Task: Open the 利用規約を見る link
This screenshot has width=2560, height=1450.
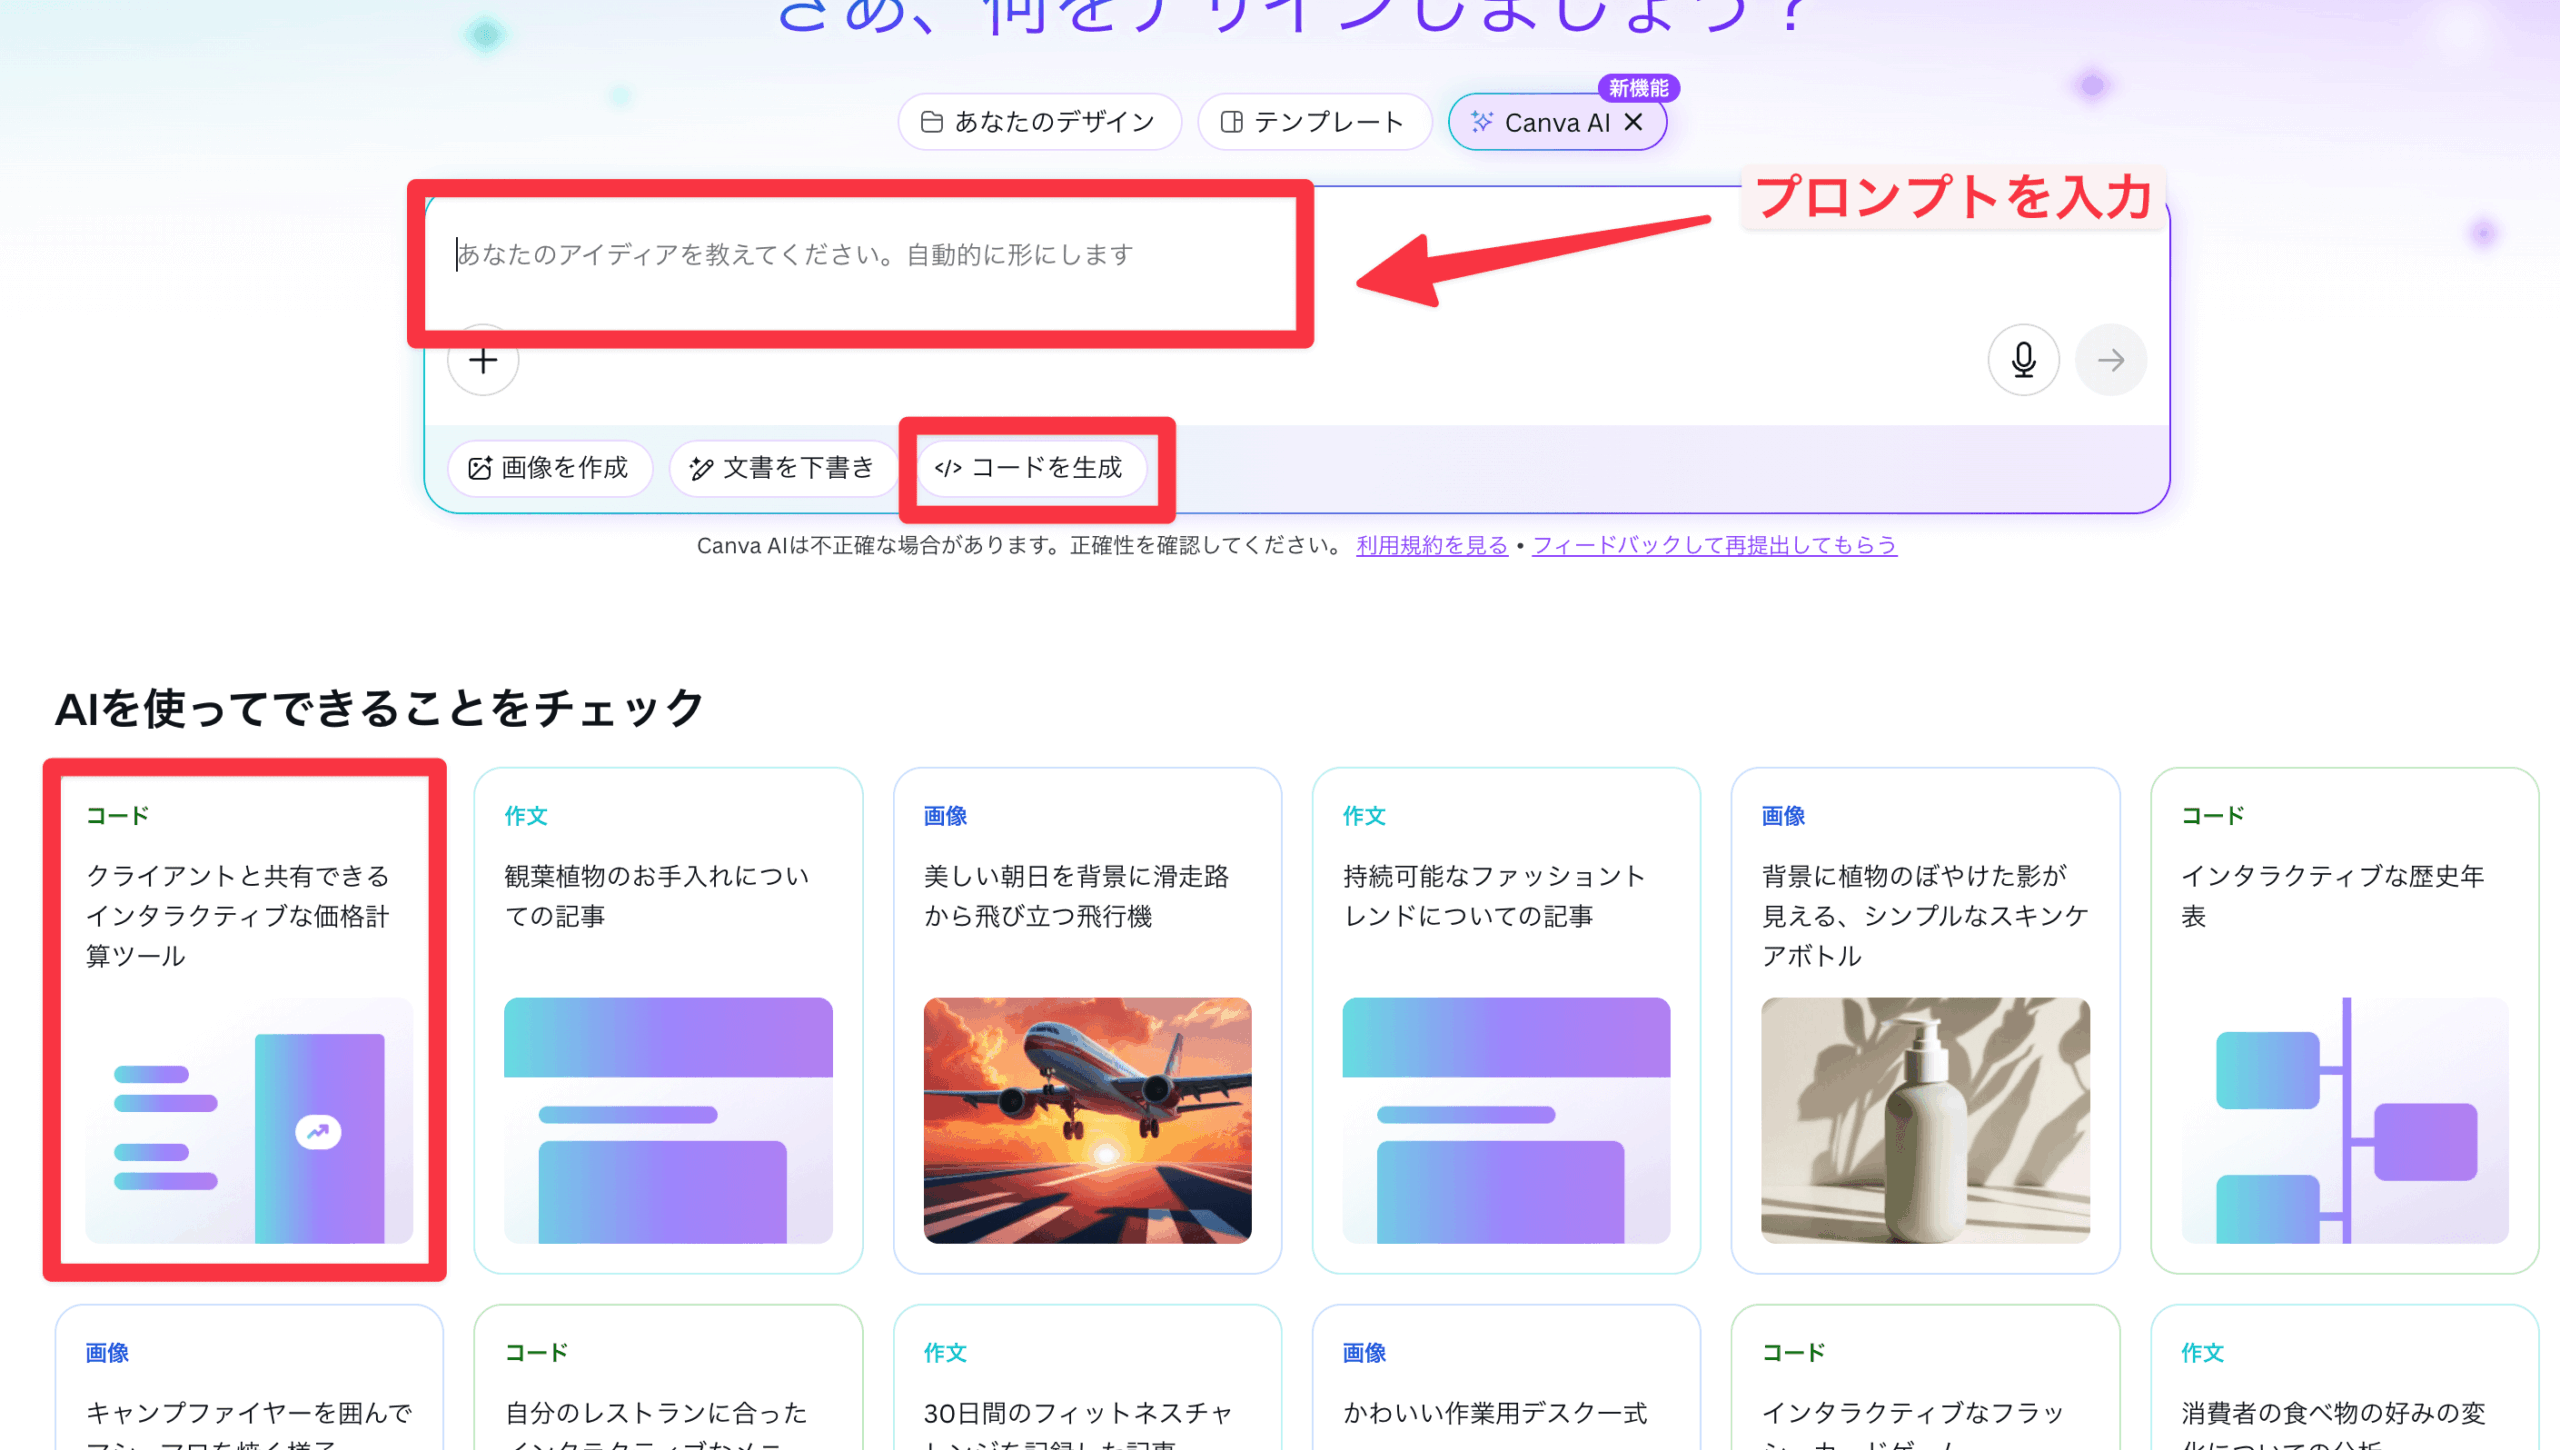Action: tap(1431, 546)
